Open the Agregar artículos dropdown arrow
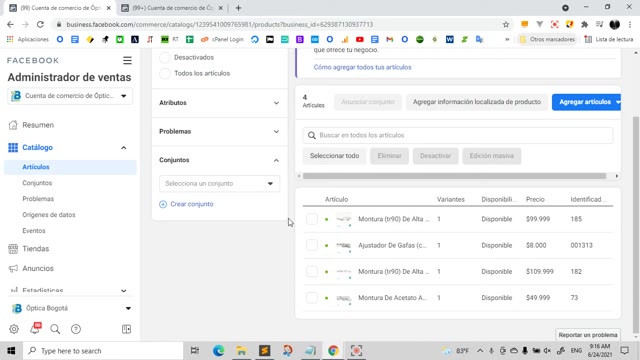 [618, 102]
